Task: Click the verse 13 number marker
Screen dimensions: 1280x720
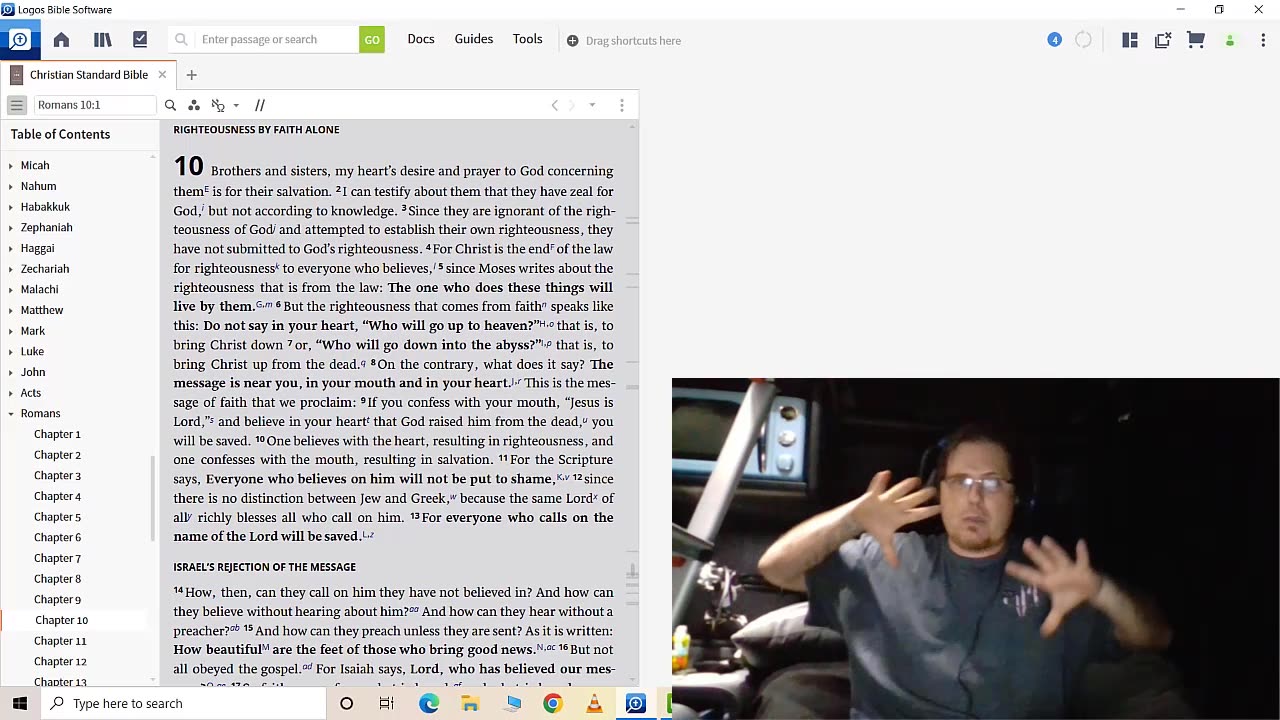Action: point(414,516)
